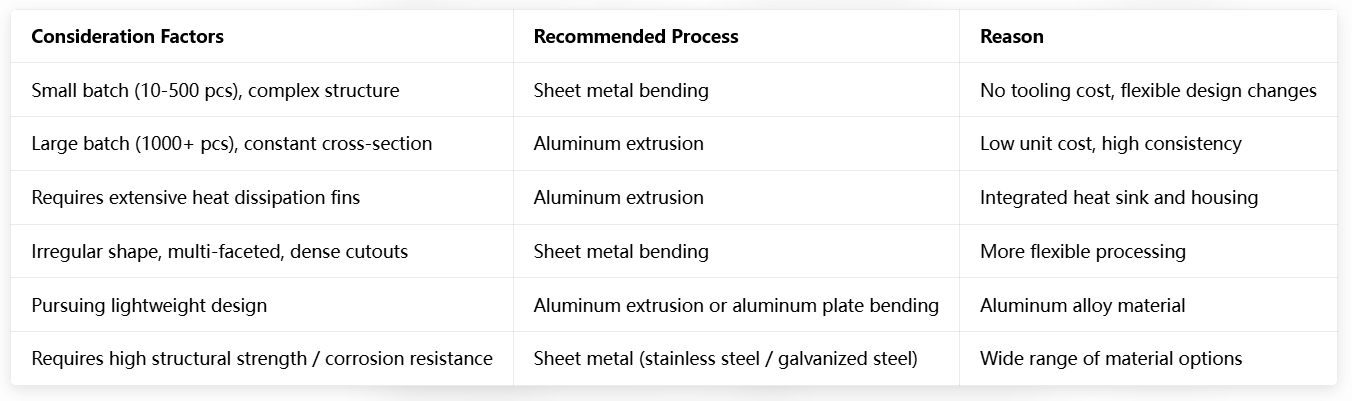
Task: Click the stainless steel / galvanized steel cell
Action: pyautogui.click(x=725, y=359)
